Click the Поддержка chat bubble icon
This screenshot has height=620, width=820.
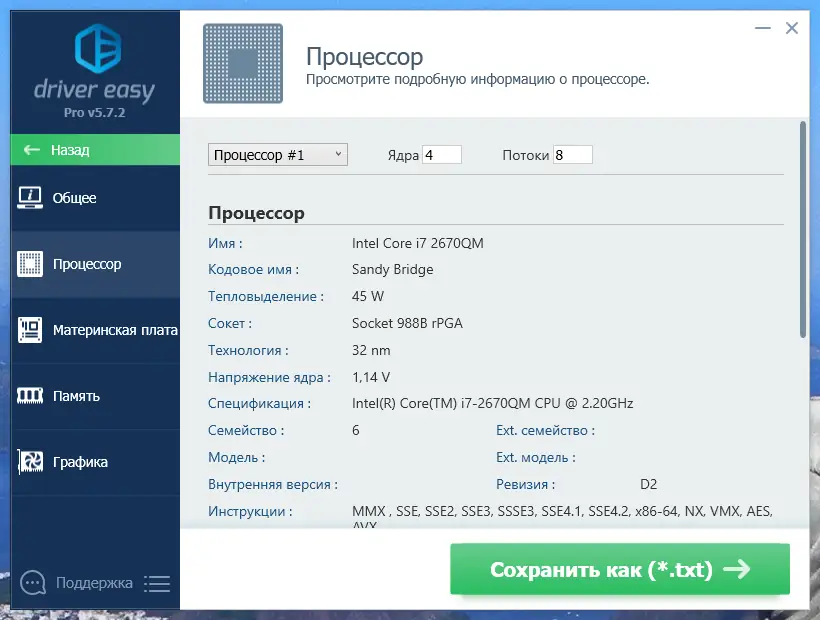(33, 583)
